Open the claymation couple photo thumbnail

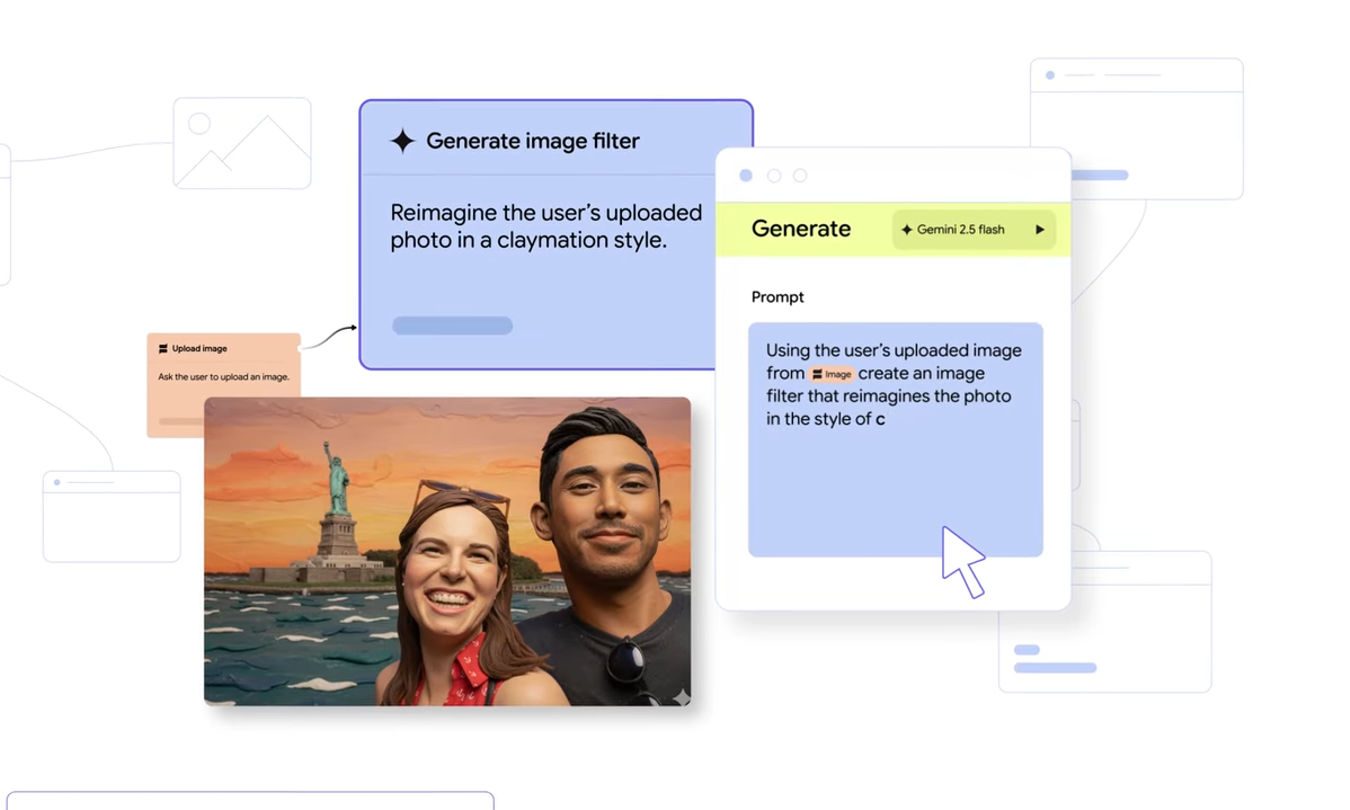click(447, 552)
